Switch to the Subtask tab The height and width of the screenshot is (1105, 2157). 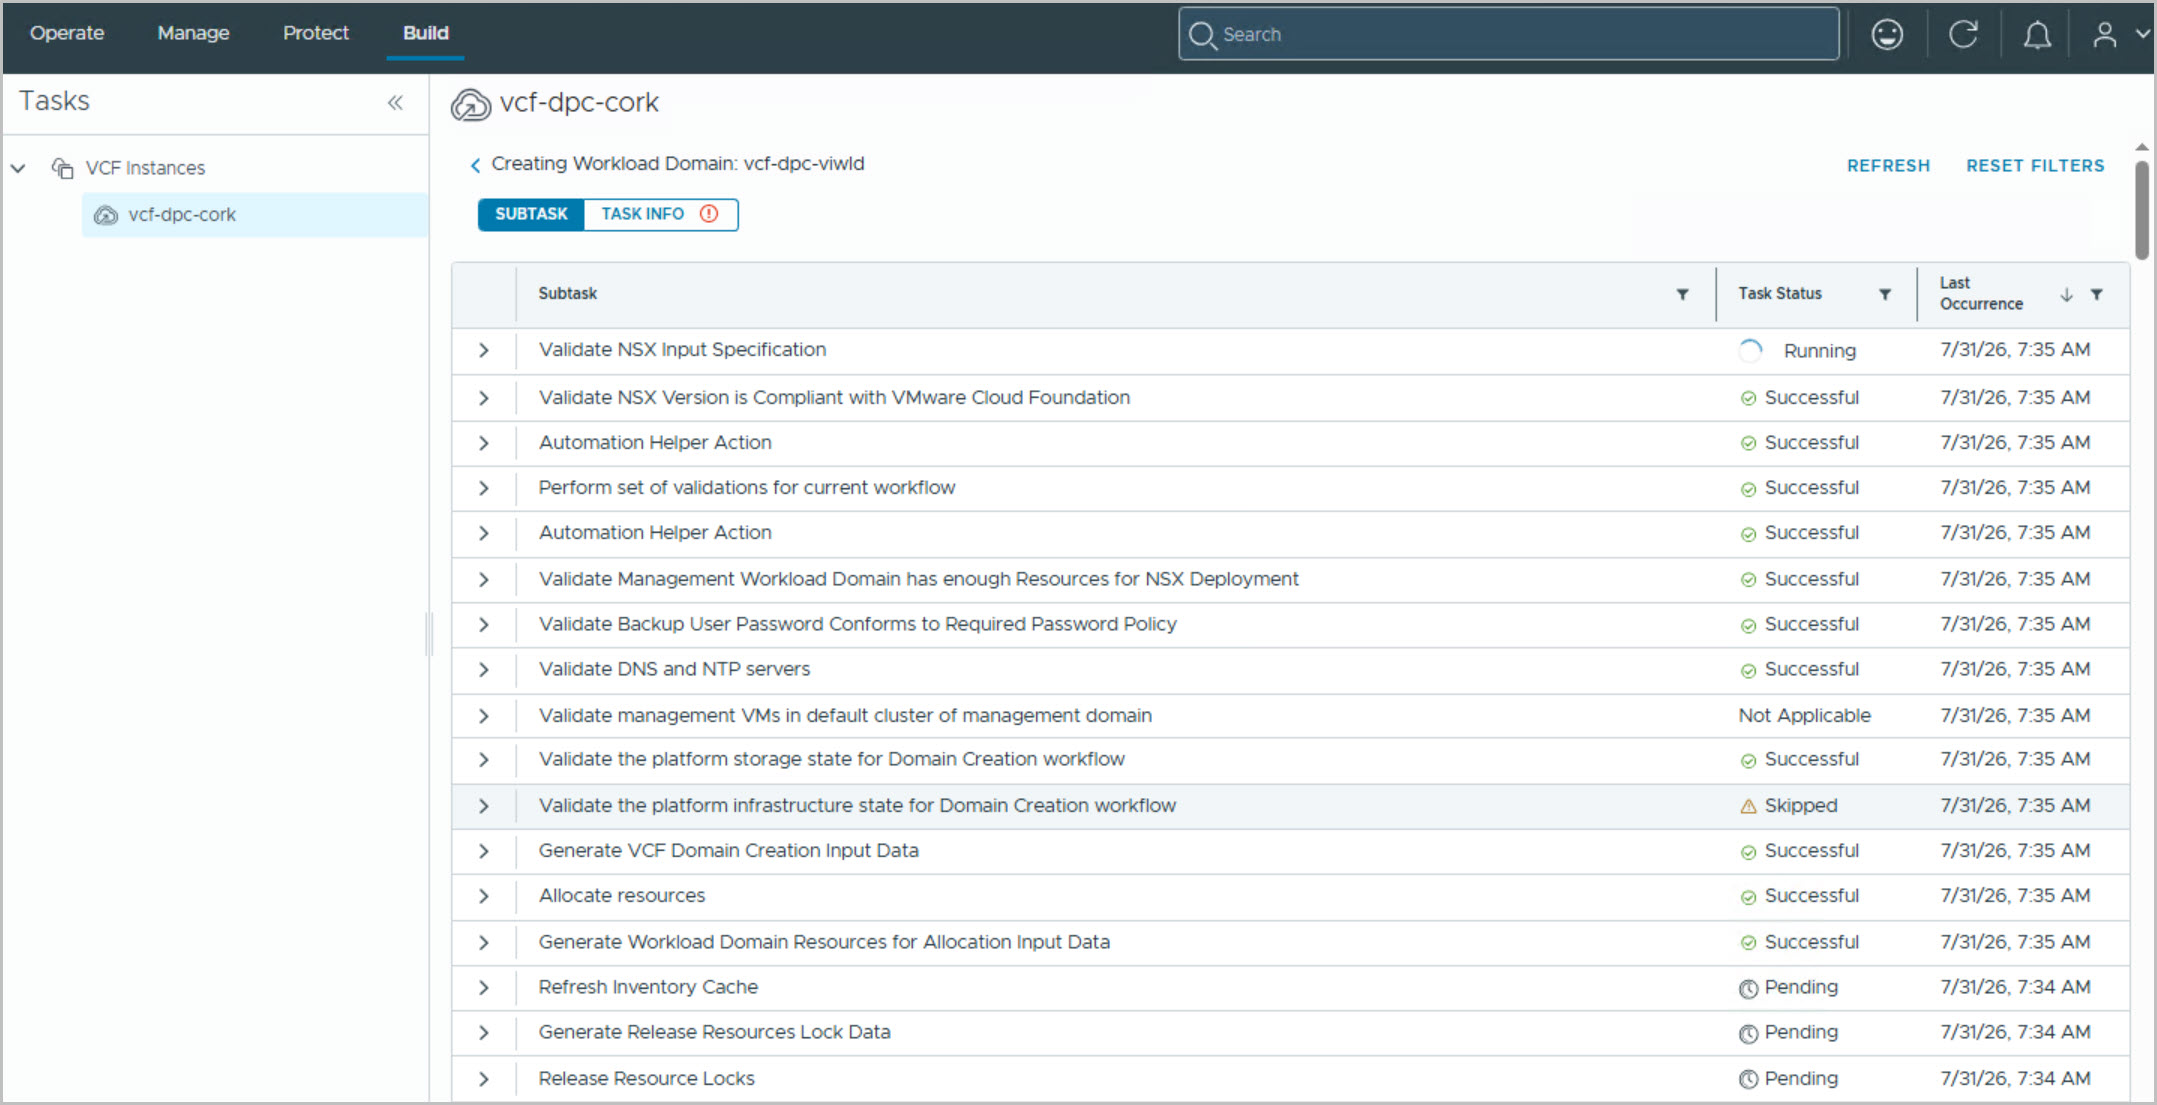531,214
